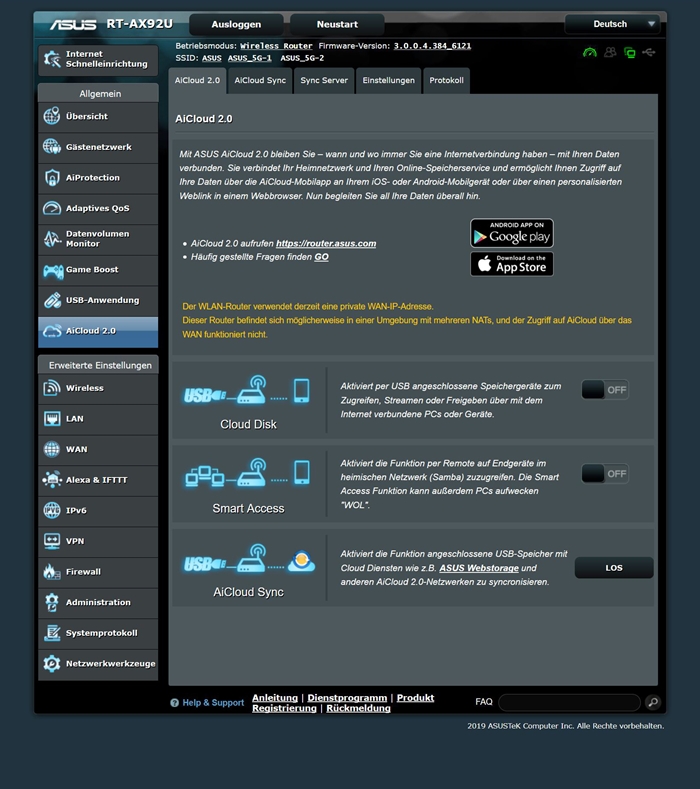Click the ASUS SSID link
Image resolution: width=700 pixels, height=789 pixels.
coord(212,58)
